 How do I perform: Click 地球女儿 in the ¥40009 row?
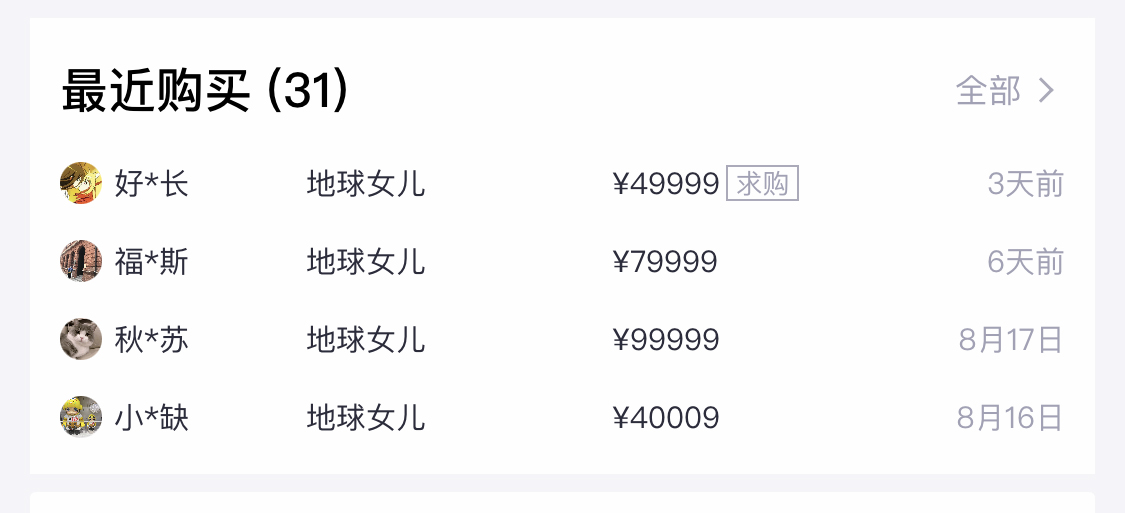tap(366, 417)
